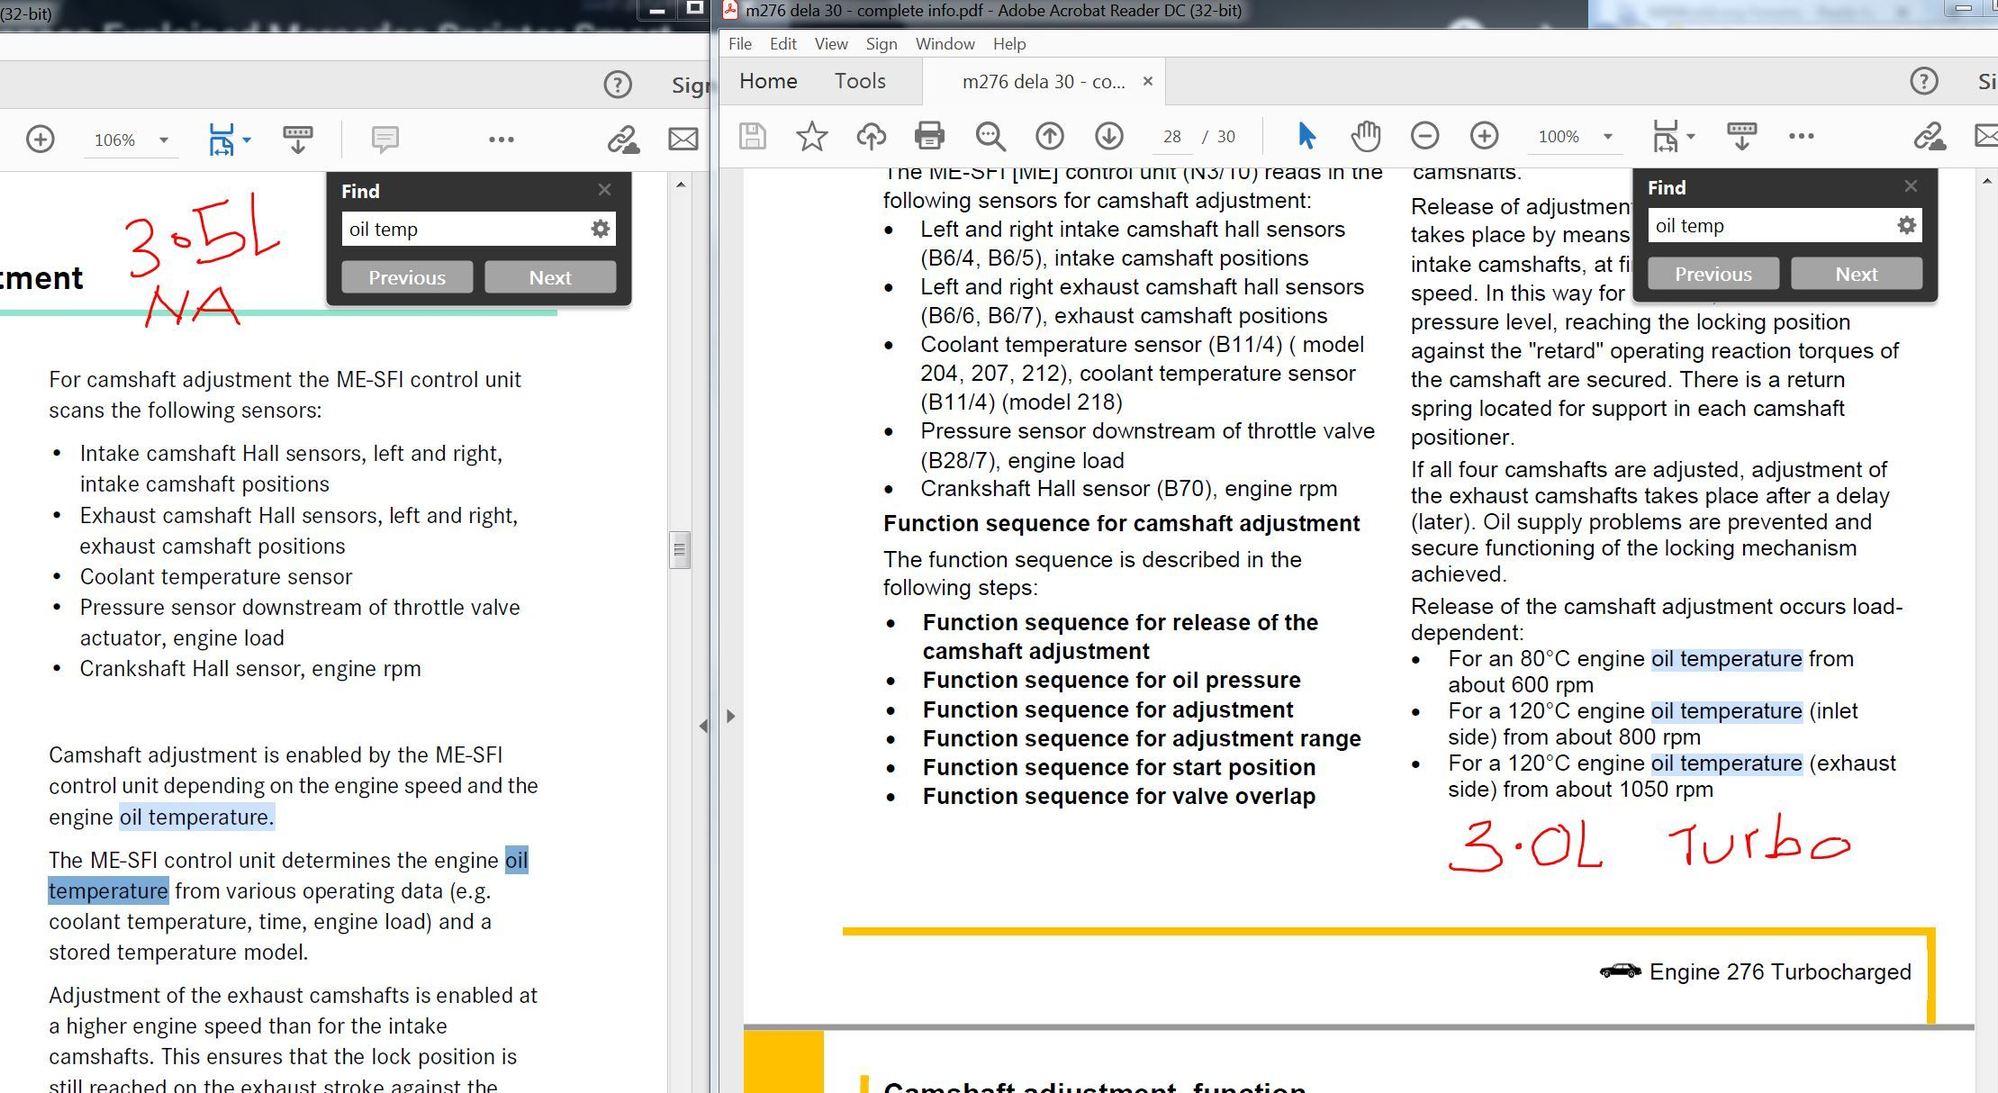Select the Hand pan tool
The image size is (1998, 1093).
pos(1365,136)
